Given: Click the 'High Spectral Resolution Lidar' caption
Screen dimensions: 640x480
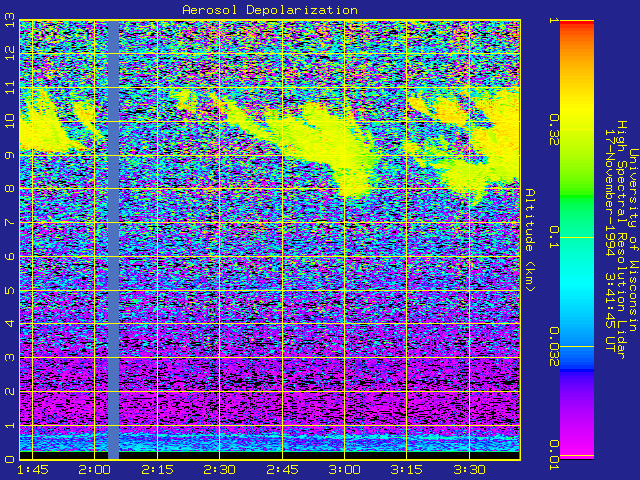Looking at the screenshot, I should pos(621,240).
